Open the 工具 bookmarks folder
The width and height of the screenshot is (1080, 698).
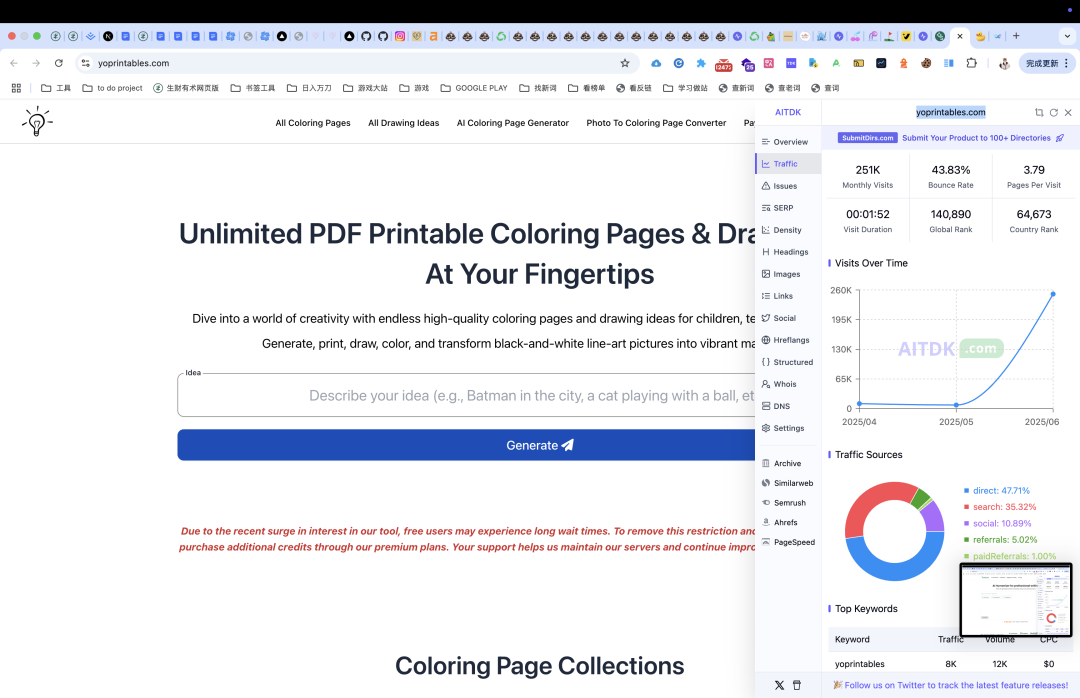[x=56, y=88]
